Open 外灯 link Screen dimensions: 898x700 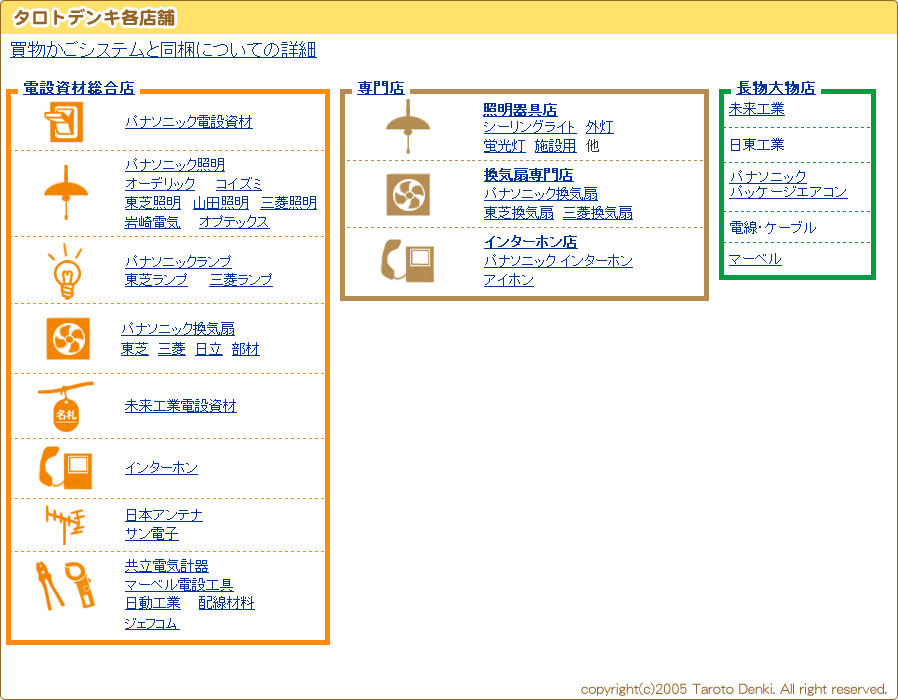pyautogui.click(x=600, y=127)
